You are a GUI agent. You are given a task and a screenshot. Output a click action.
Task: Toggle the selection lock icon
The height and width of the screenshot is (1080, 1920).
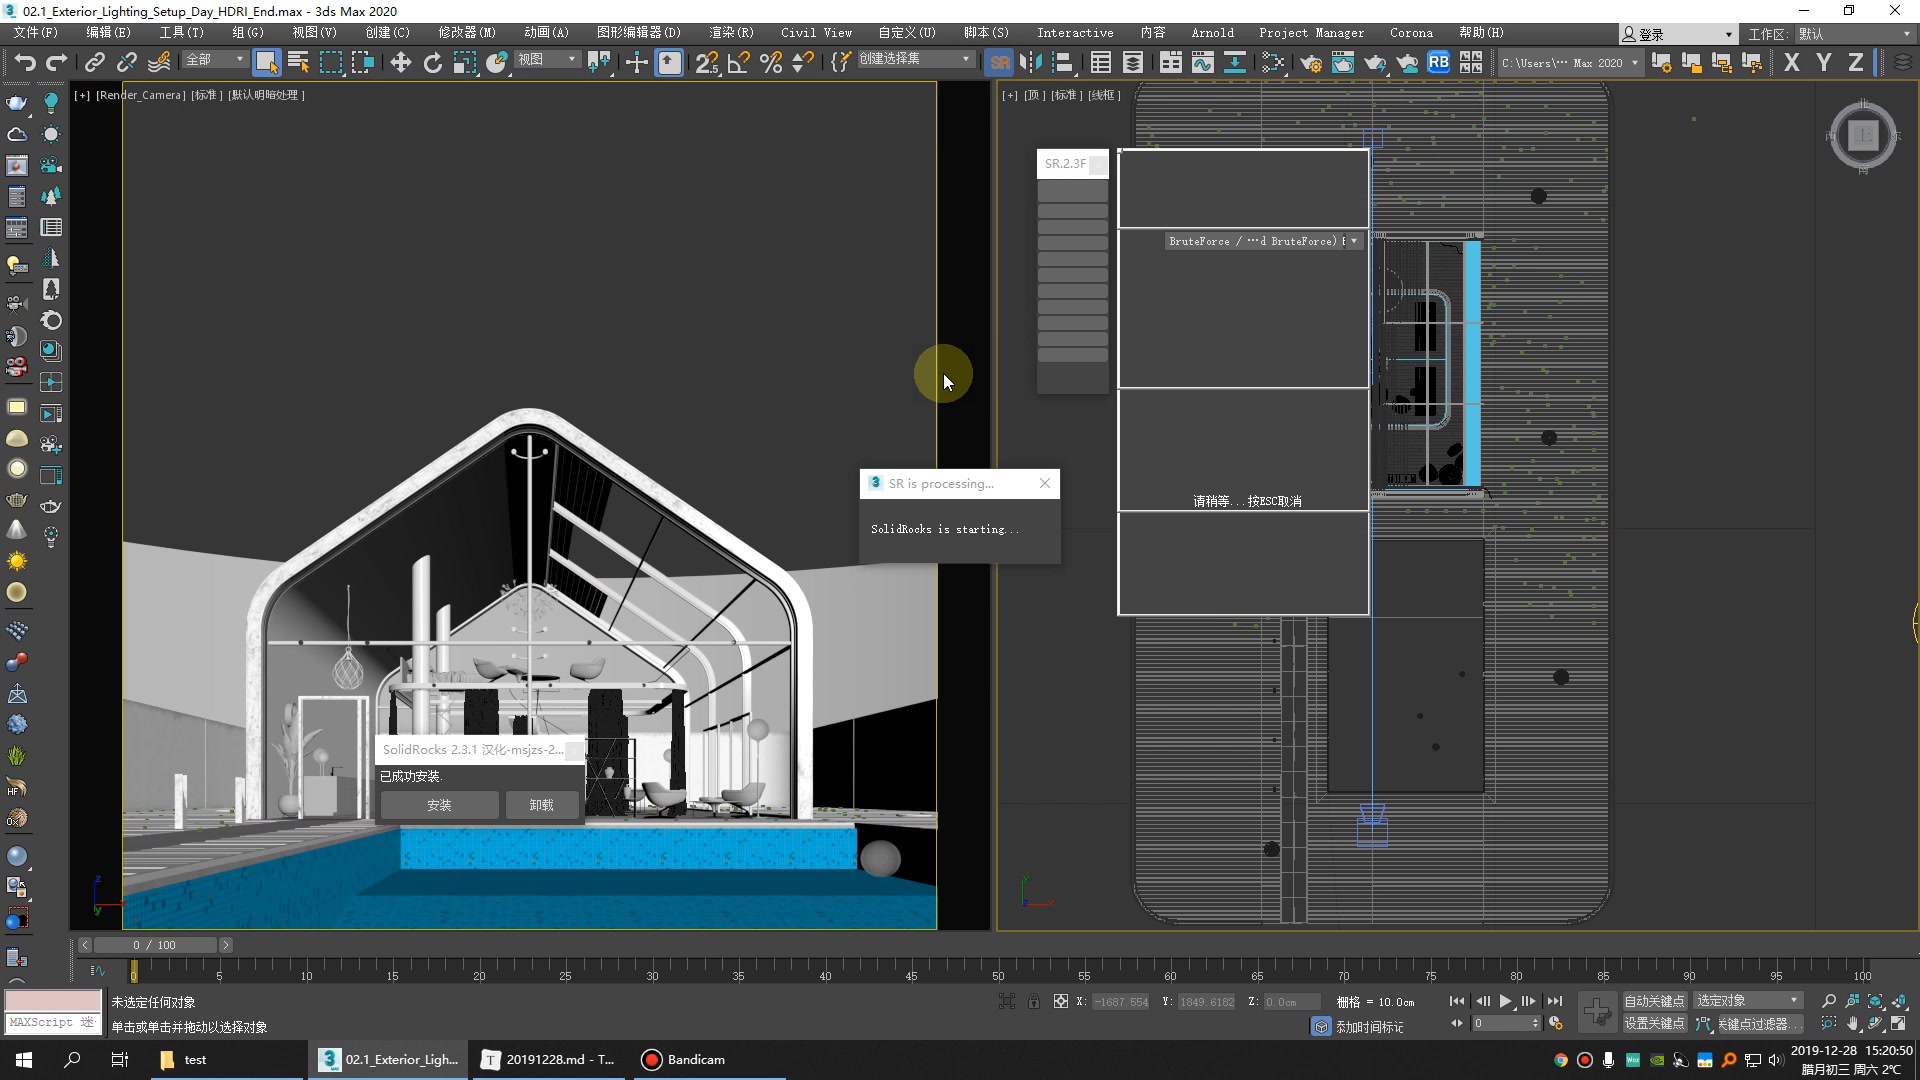1033,1001
